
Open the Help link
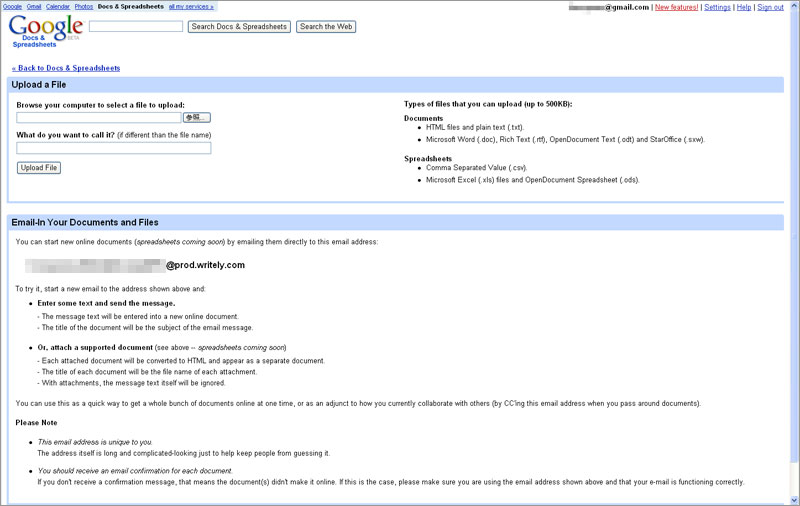(x=744, y=7)
